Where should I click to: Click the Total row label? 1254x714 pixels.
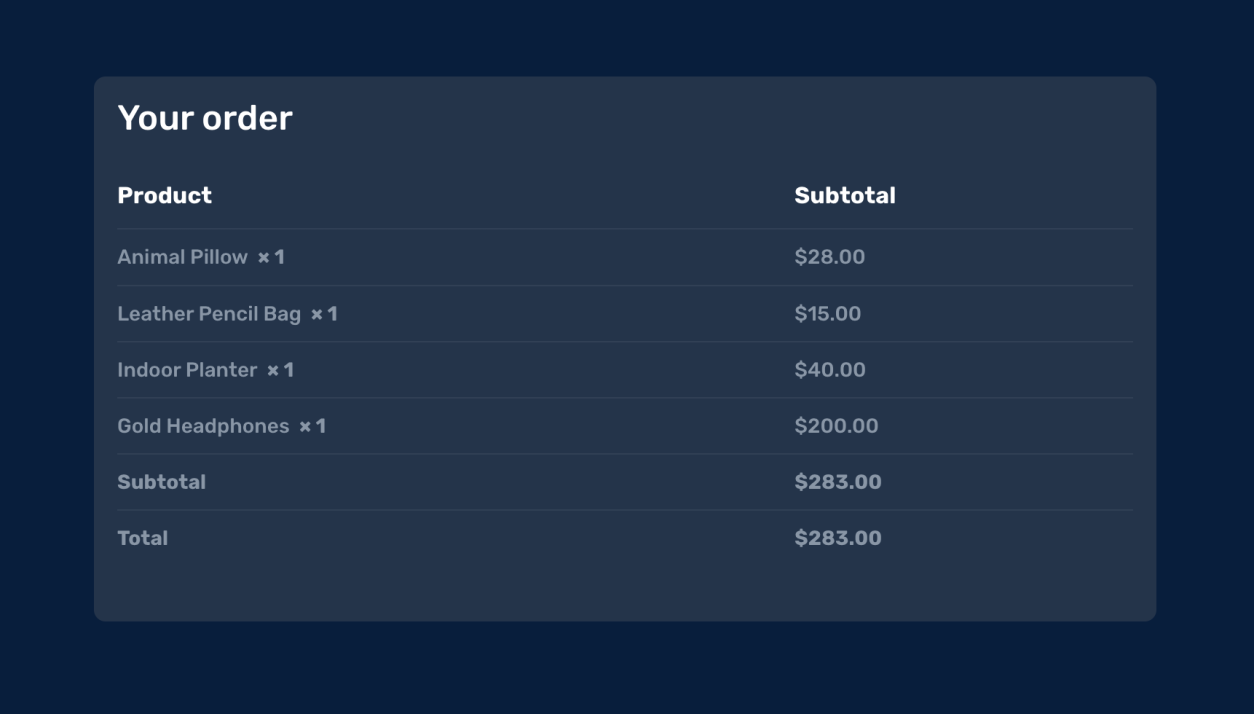click(x=142, y=538)
